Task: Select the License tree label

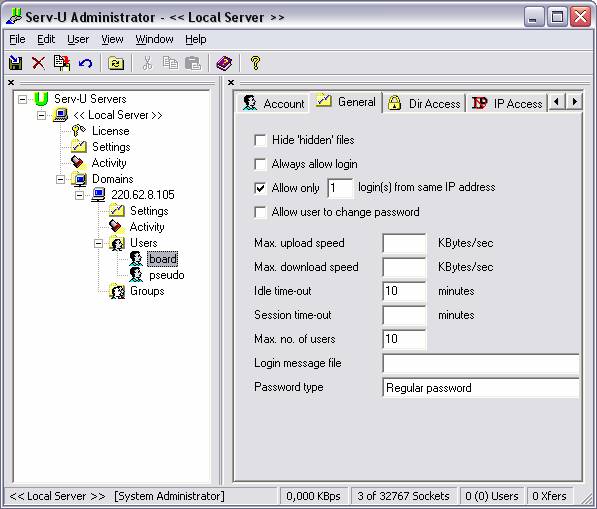Action: (110, 131)
